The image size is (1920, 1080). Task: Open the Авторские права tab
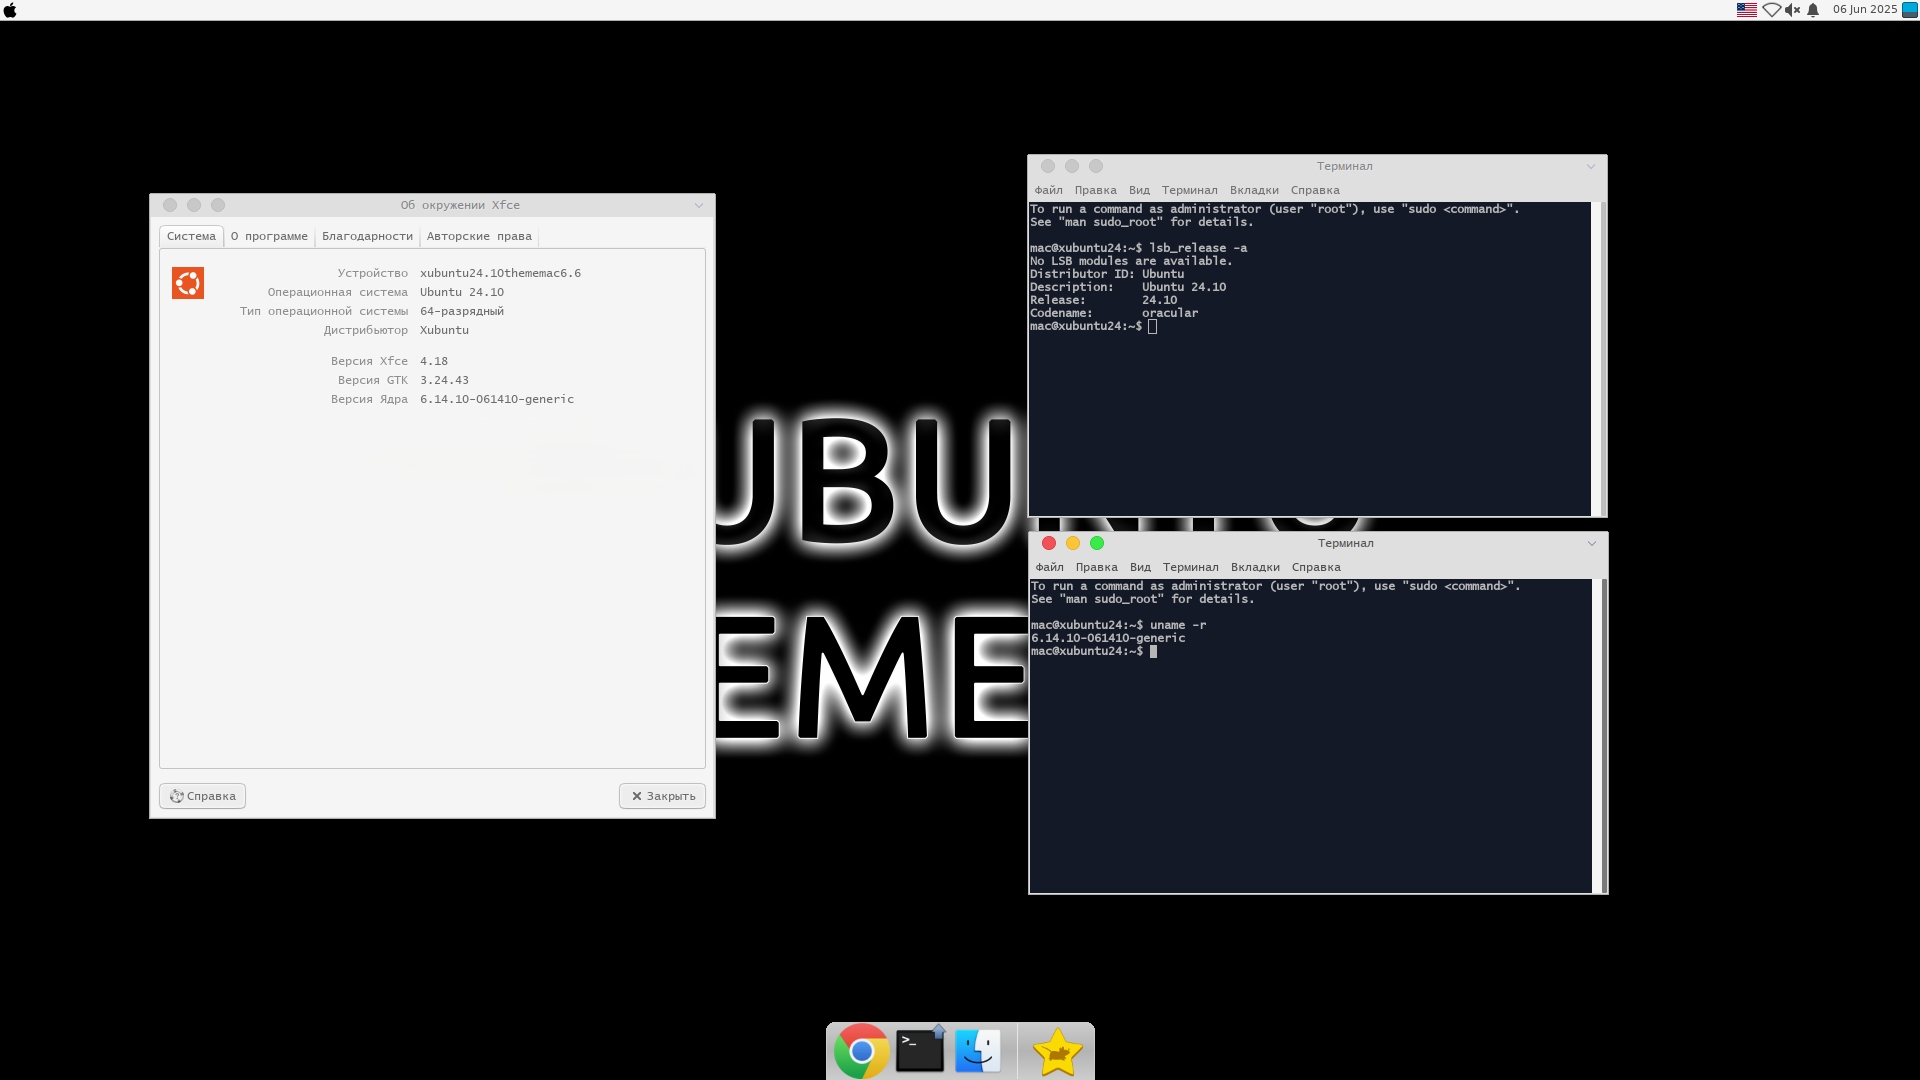tap(479, 236)
